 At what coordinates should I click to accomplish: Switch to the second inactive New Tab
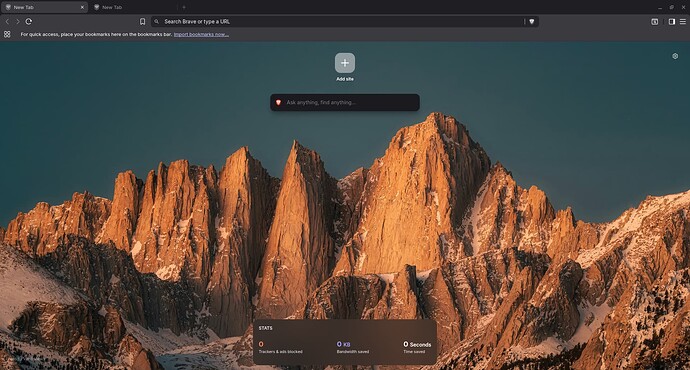click(134, 7)
